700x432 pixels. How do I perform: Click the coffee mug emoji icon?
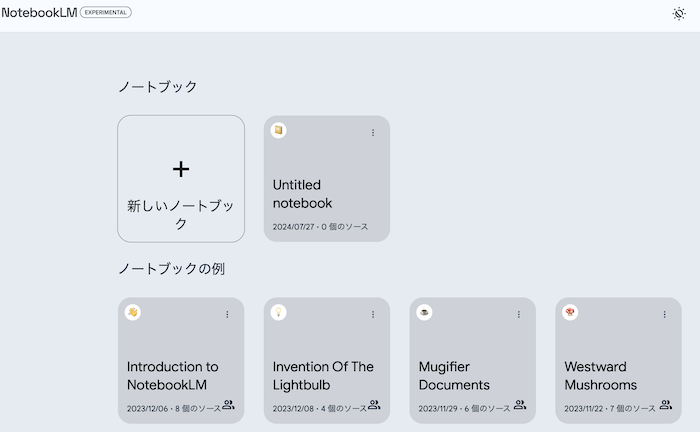coord(425,313)
